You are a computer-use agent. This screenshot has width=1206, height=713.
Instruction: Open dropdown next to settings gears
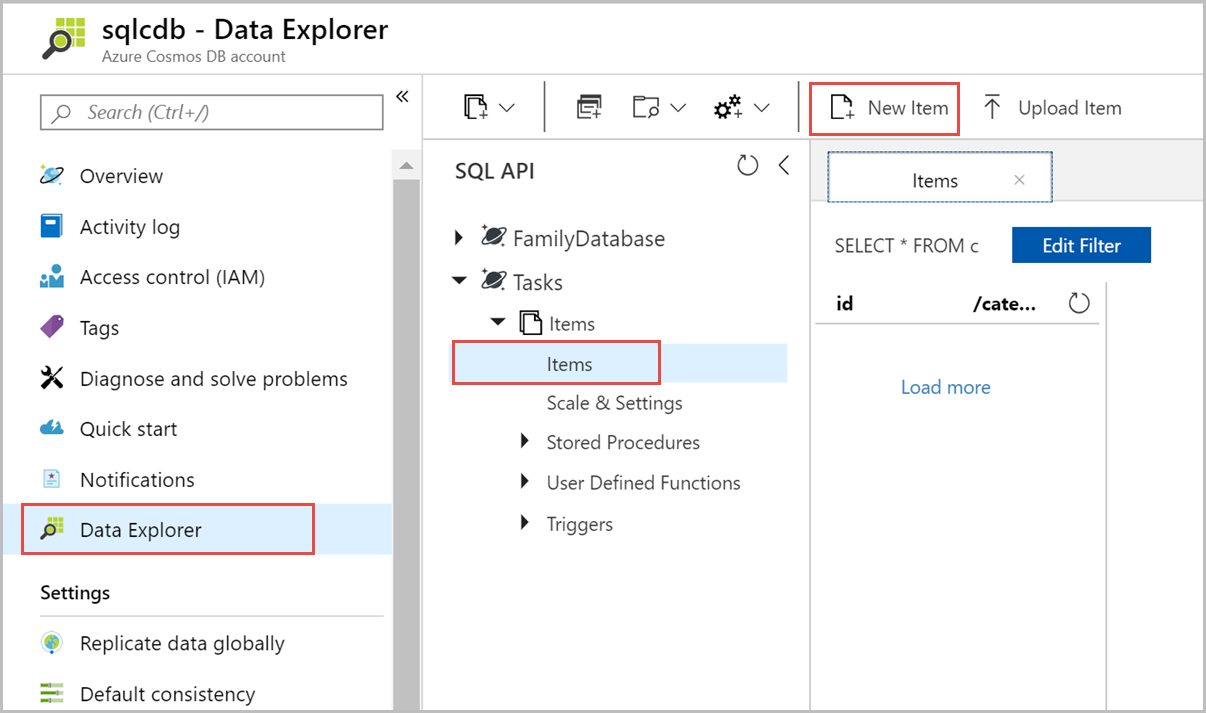click(x=762, y=108)
